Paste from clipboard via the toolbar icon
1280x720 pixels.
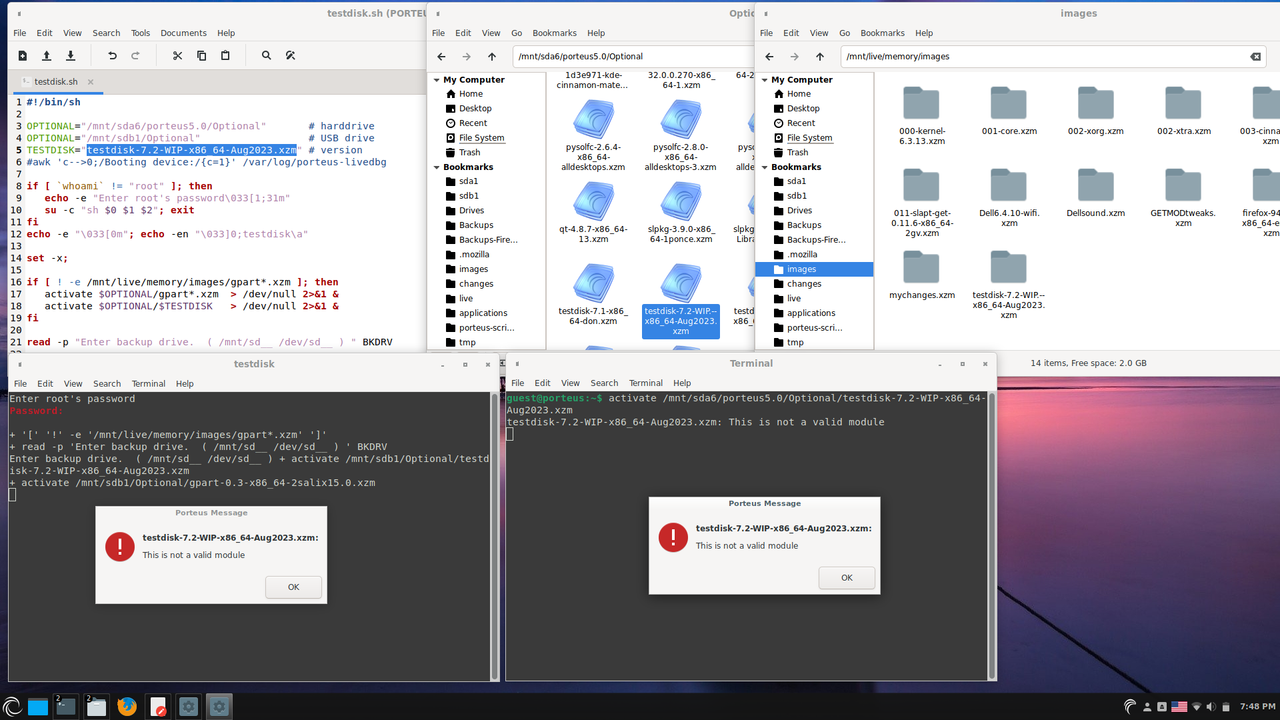pyautogui.click(x=224, y=55)
